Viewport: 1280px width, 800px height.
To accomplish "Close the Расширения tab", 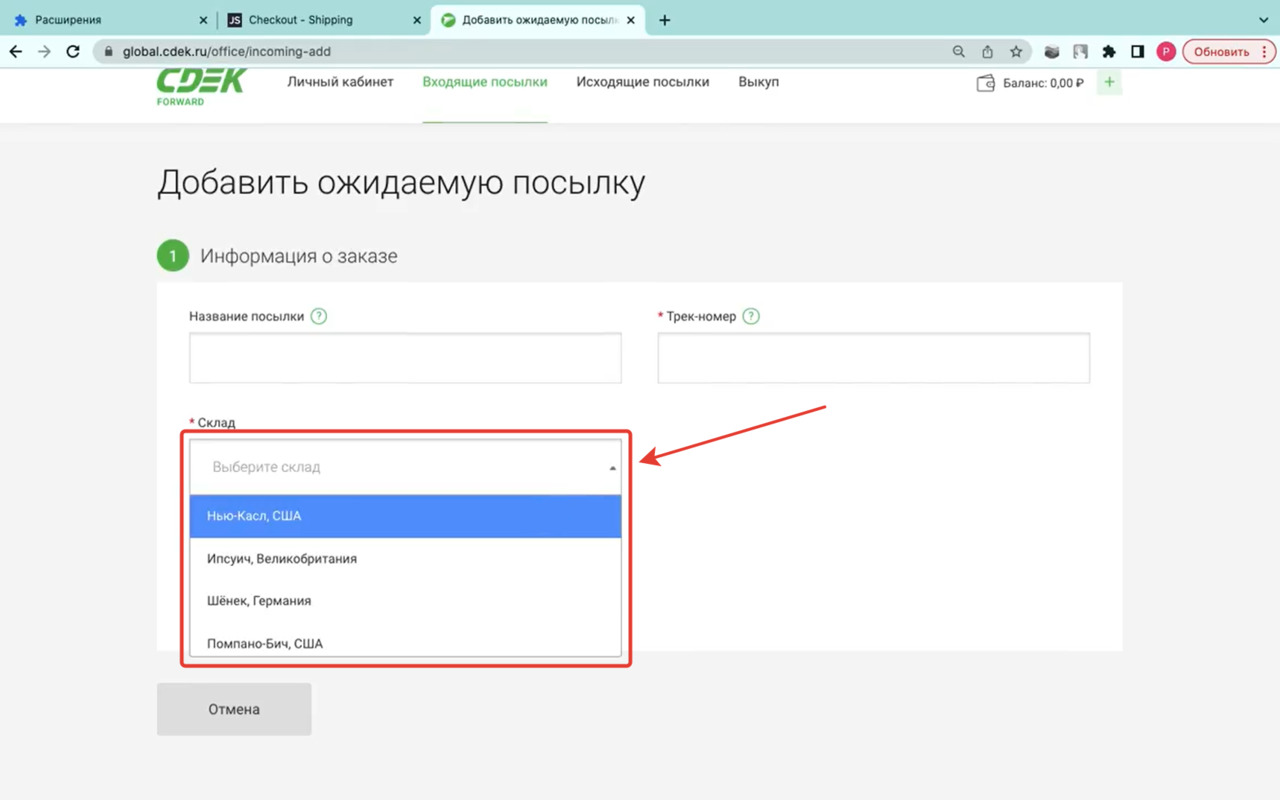I will click(203, 20).
